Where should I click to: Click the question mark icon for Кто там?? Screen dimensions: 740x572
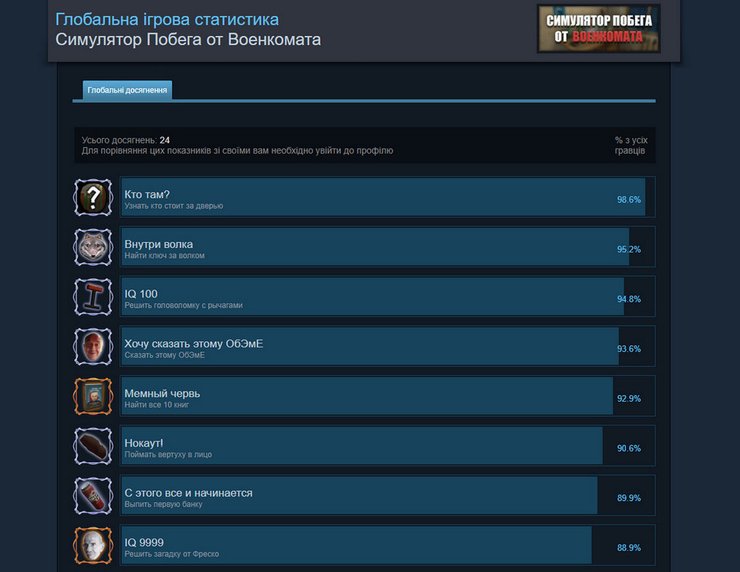click(x=93, y=197)
